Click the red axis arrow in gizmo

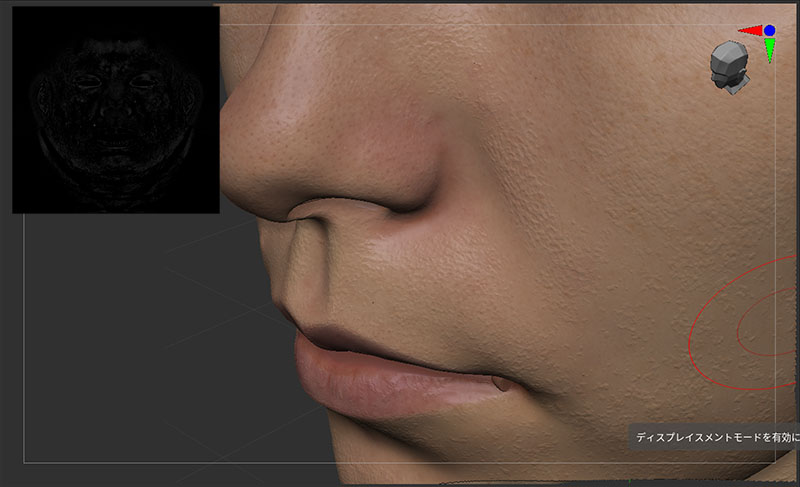point(751,31)
